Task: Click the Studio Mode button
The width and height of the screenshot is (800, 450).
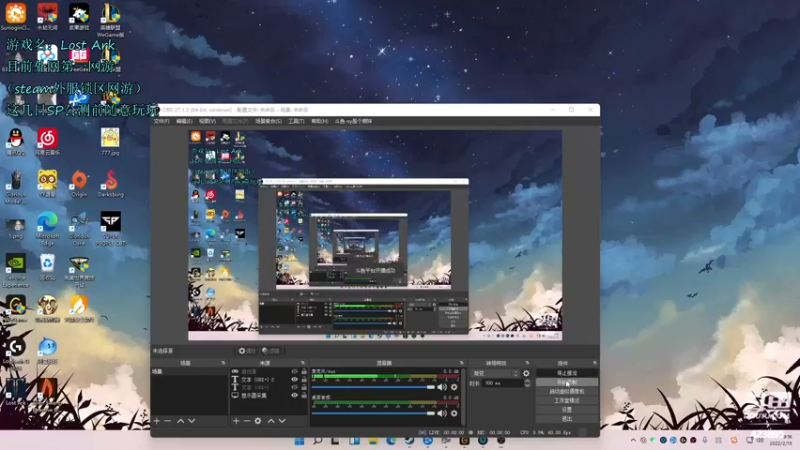Action: pos(567,401)
